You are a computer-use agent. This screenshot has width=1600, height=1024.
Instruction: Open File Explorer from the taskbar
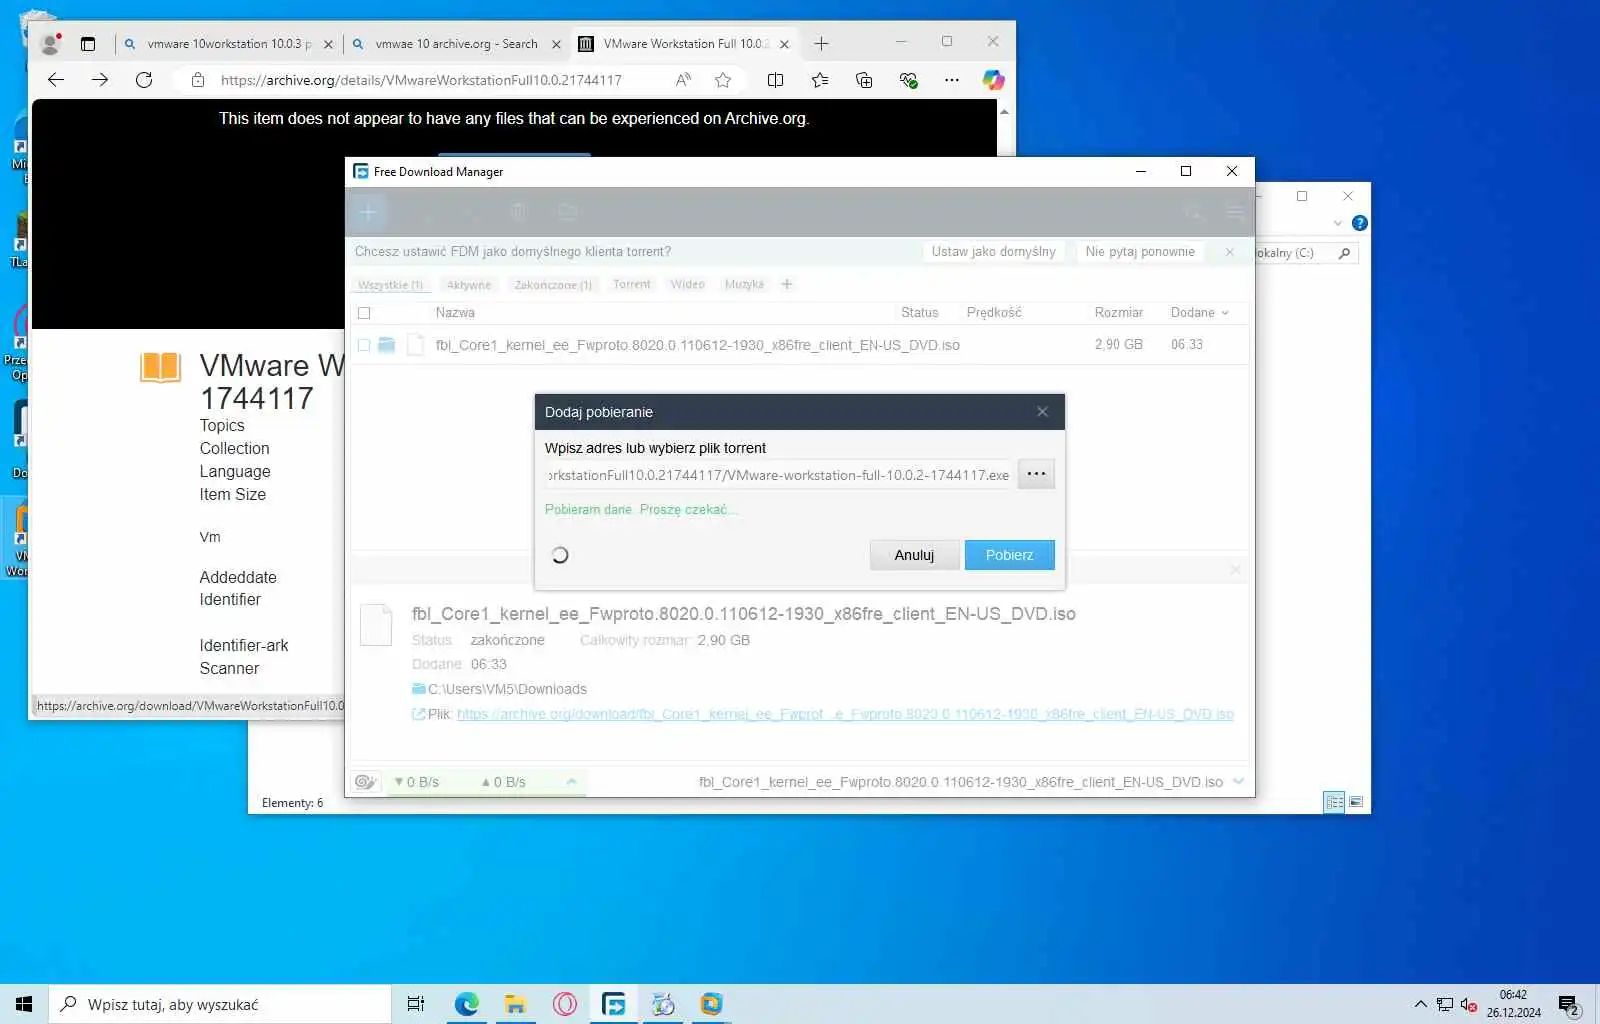[x=515, y=1004]
